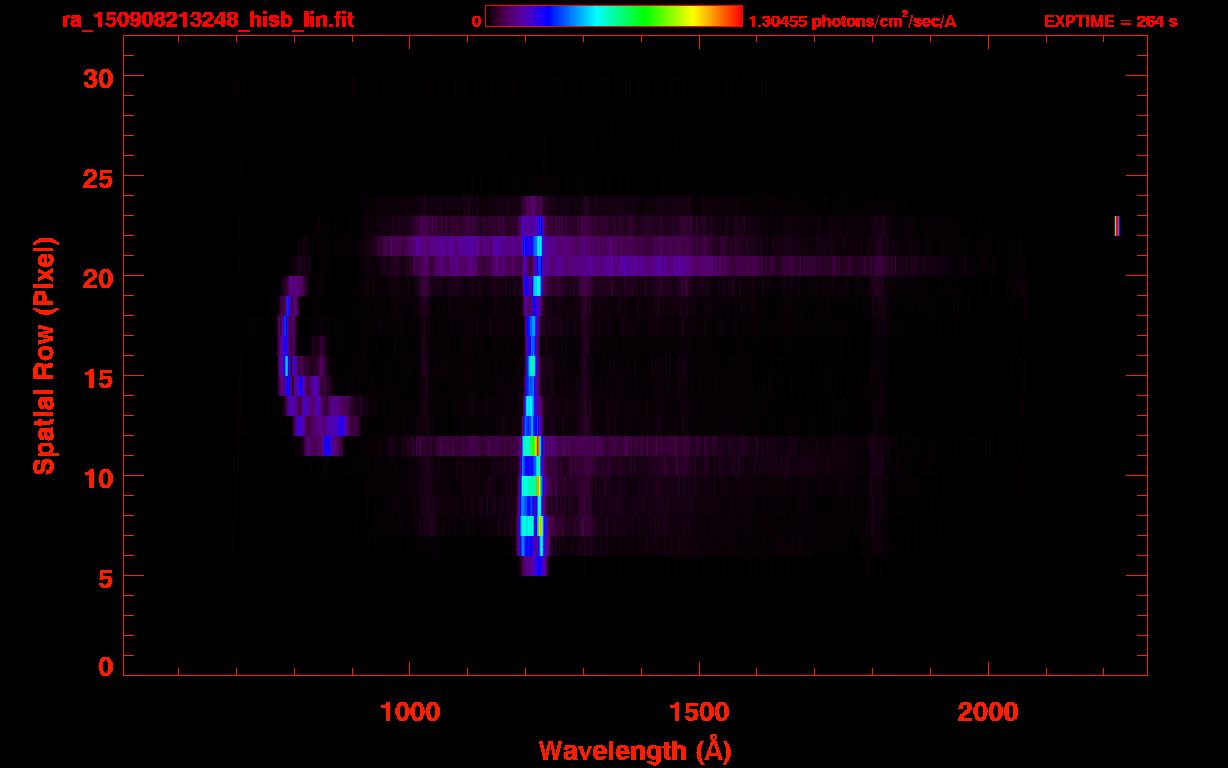Click the y-axis label 25
The image size is (1228, 768).
point(98,177)
